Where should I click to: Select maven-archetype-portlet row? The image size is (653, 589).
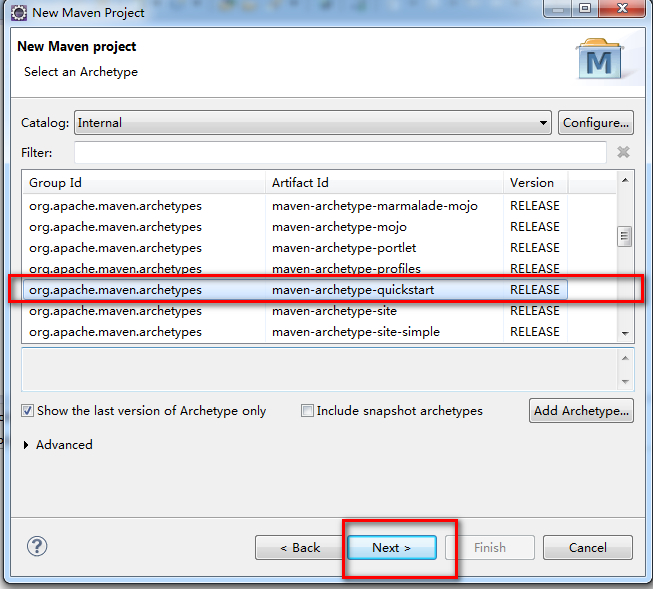pos(295,248)
